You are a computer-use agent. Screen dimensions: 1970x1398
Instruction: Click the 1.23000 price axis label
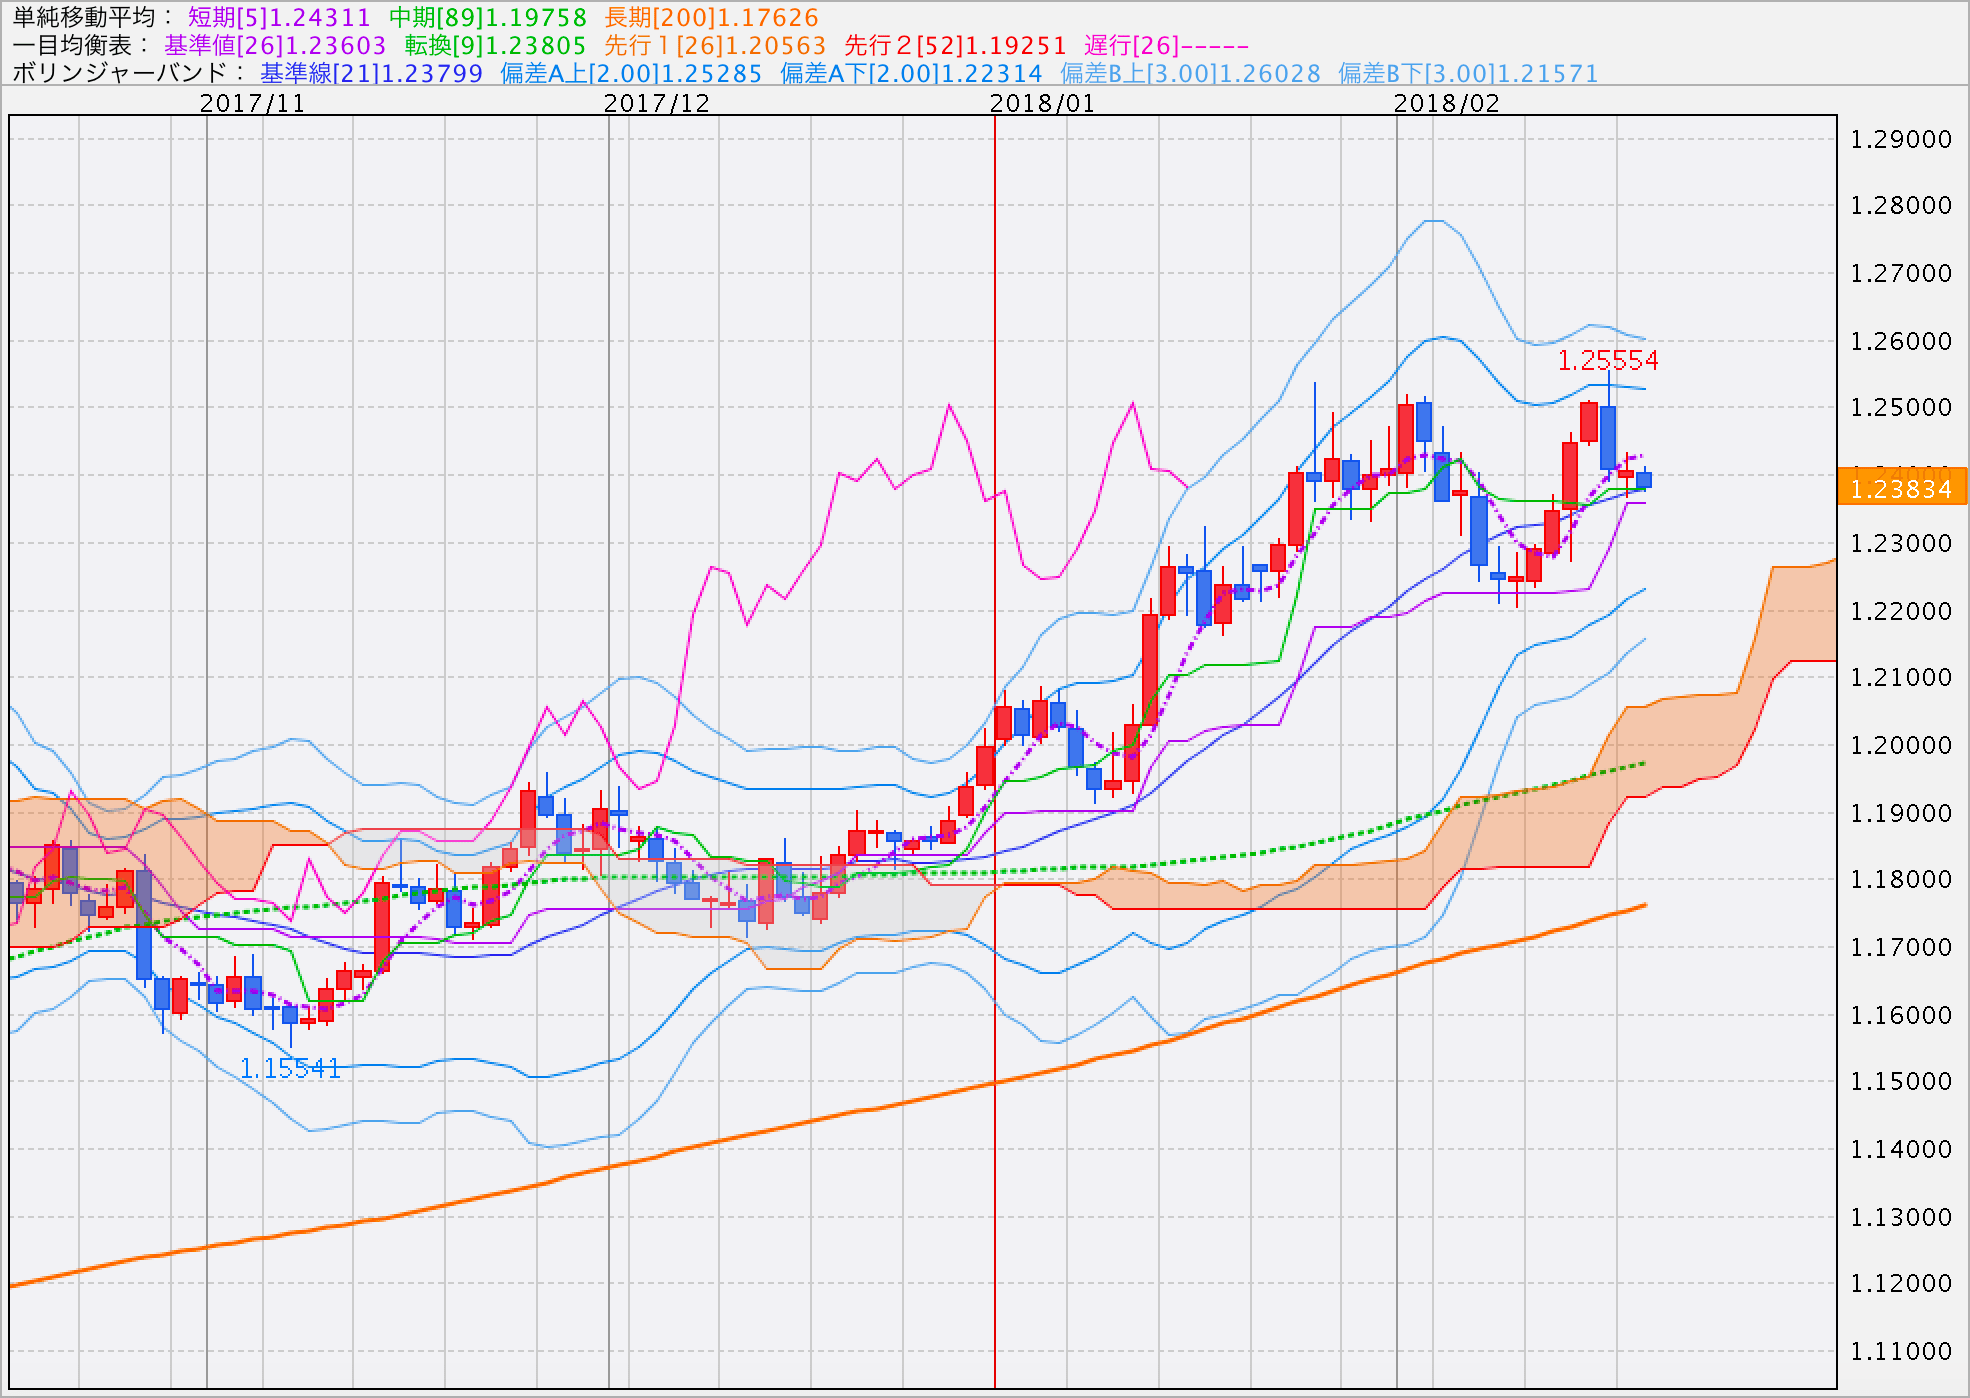[x=1901, y=543]
